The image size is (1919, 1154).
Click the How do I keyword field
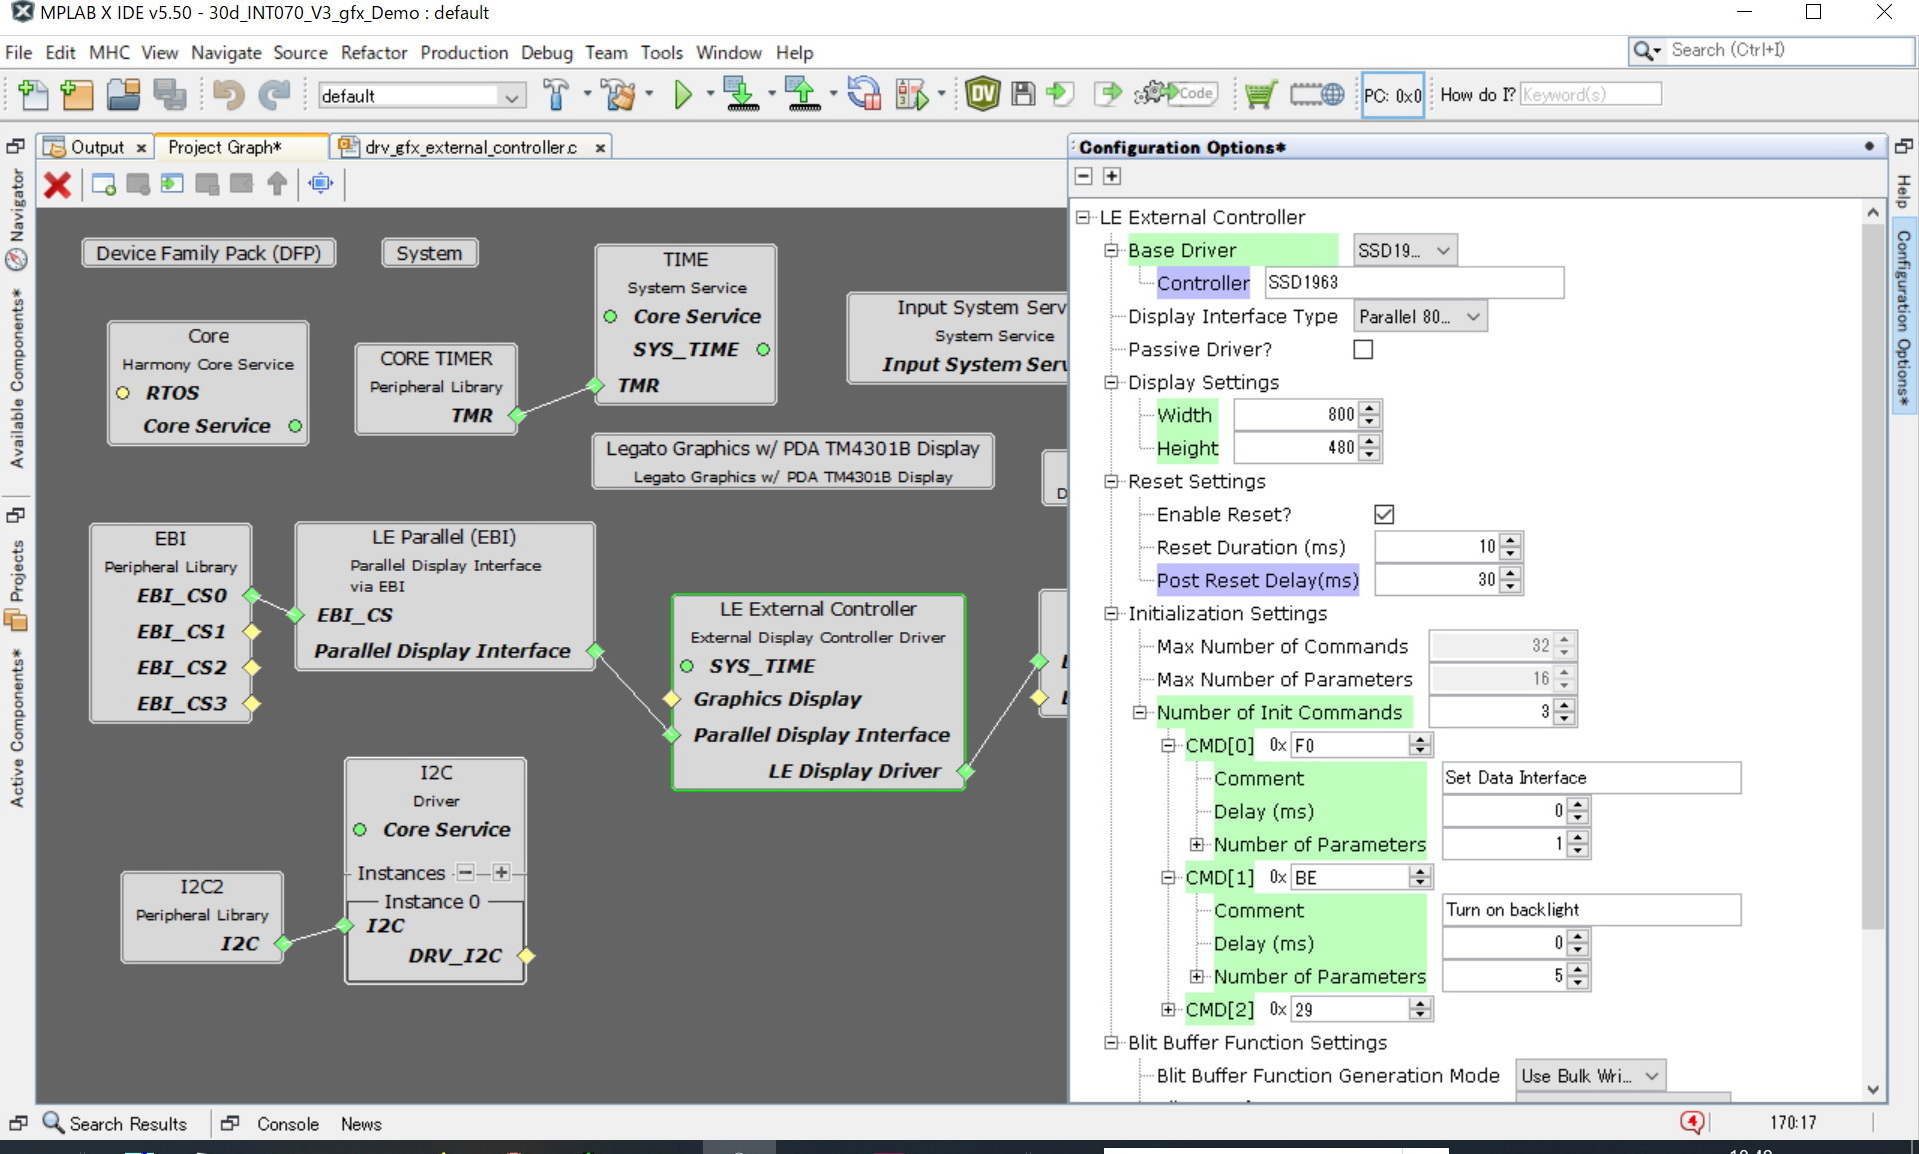pos(1590,94)
